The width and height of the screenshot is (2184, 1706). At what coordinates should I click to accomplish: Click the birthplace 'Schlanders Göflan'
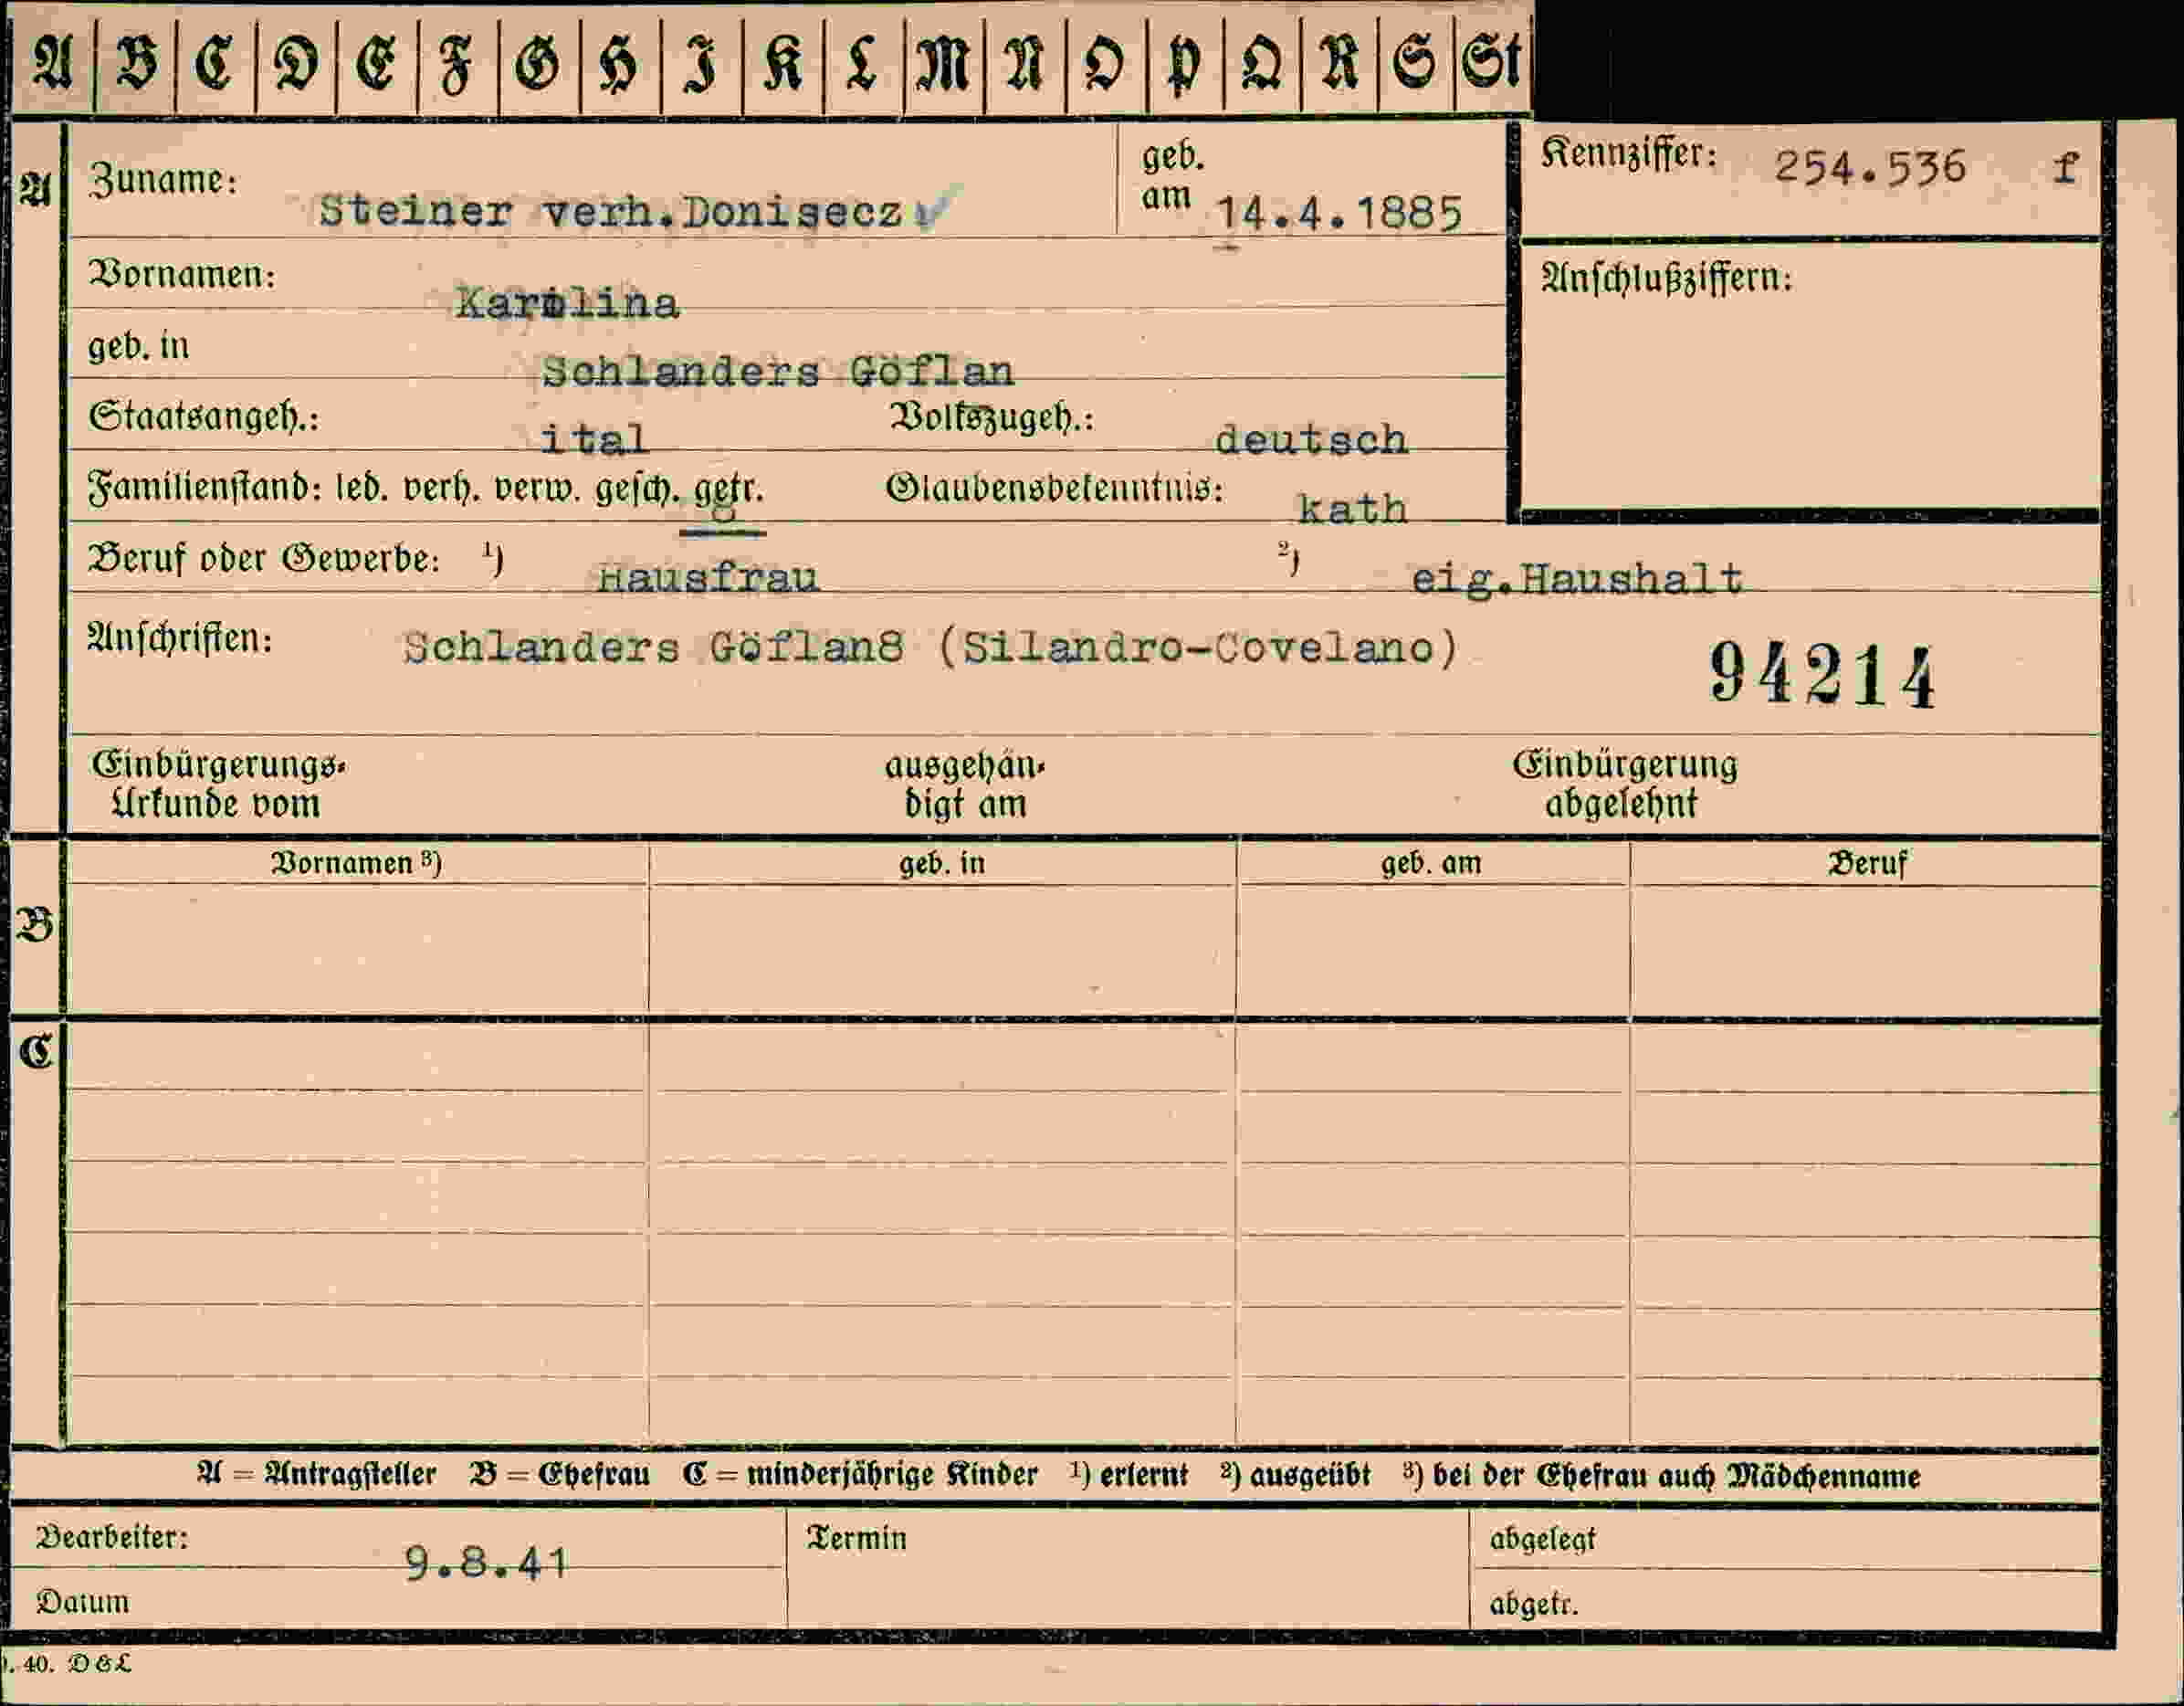777,372
